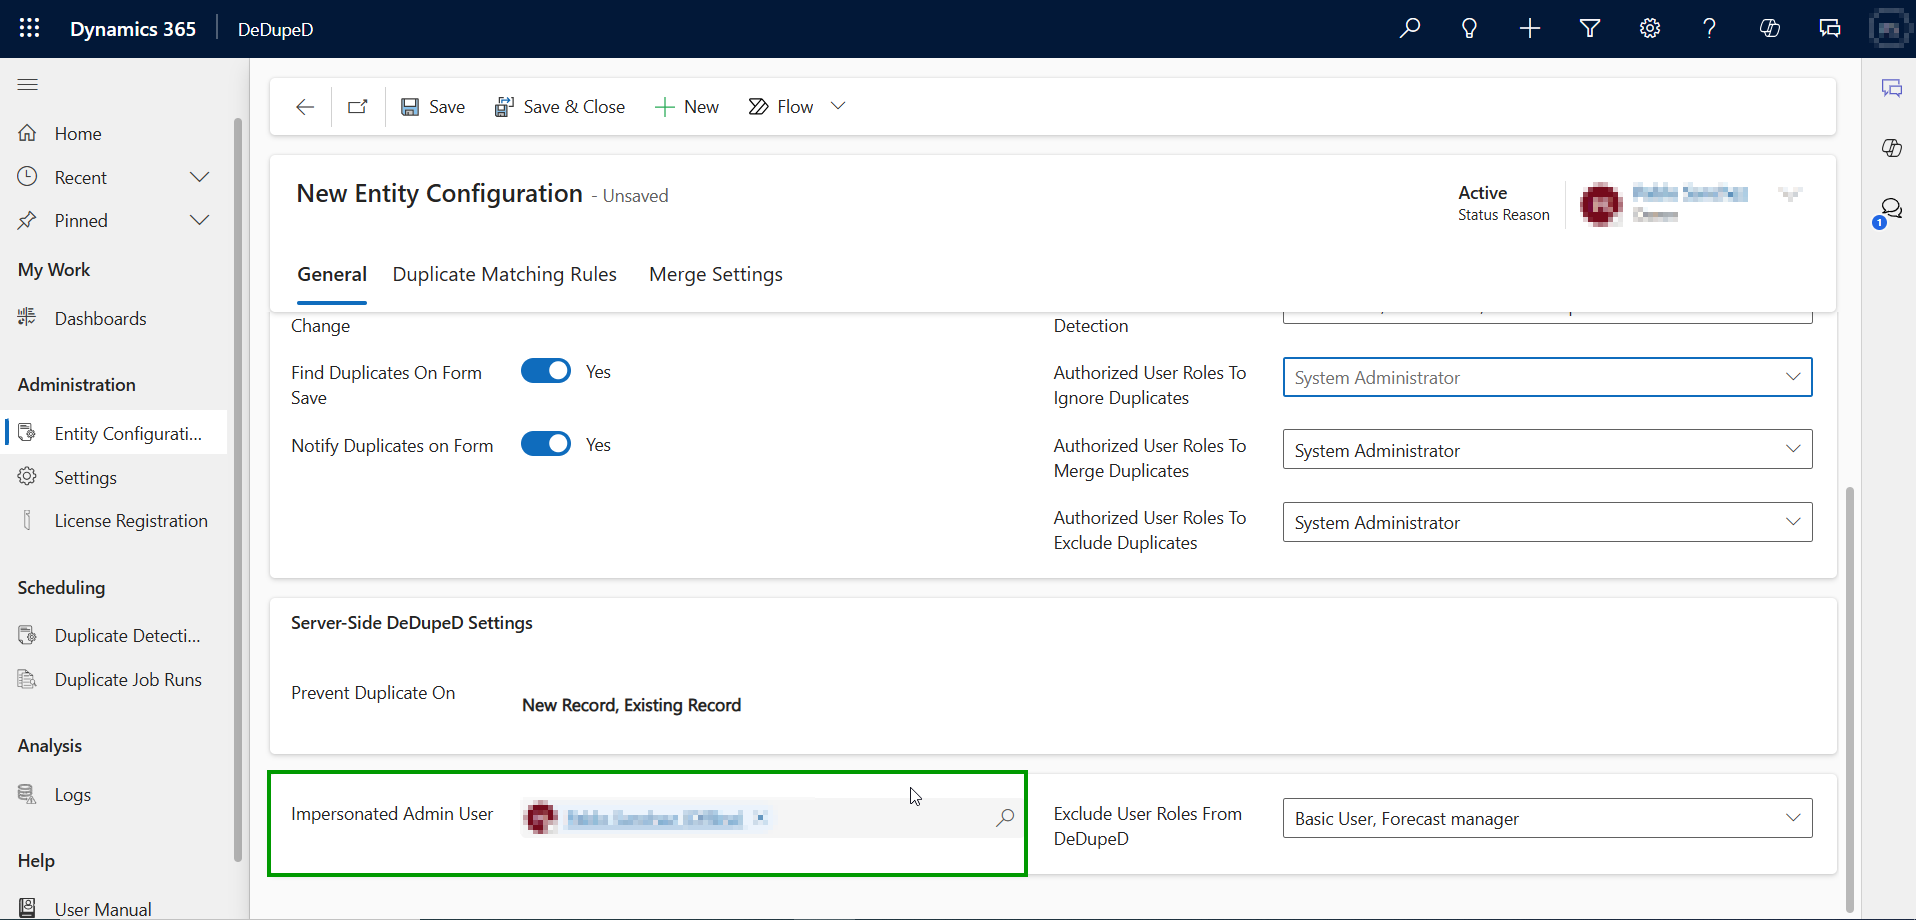Open the Dynamics 365 app launcher grid
This screenshot has height=920, width=1916.
click(x=29, y=28)
